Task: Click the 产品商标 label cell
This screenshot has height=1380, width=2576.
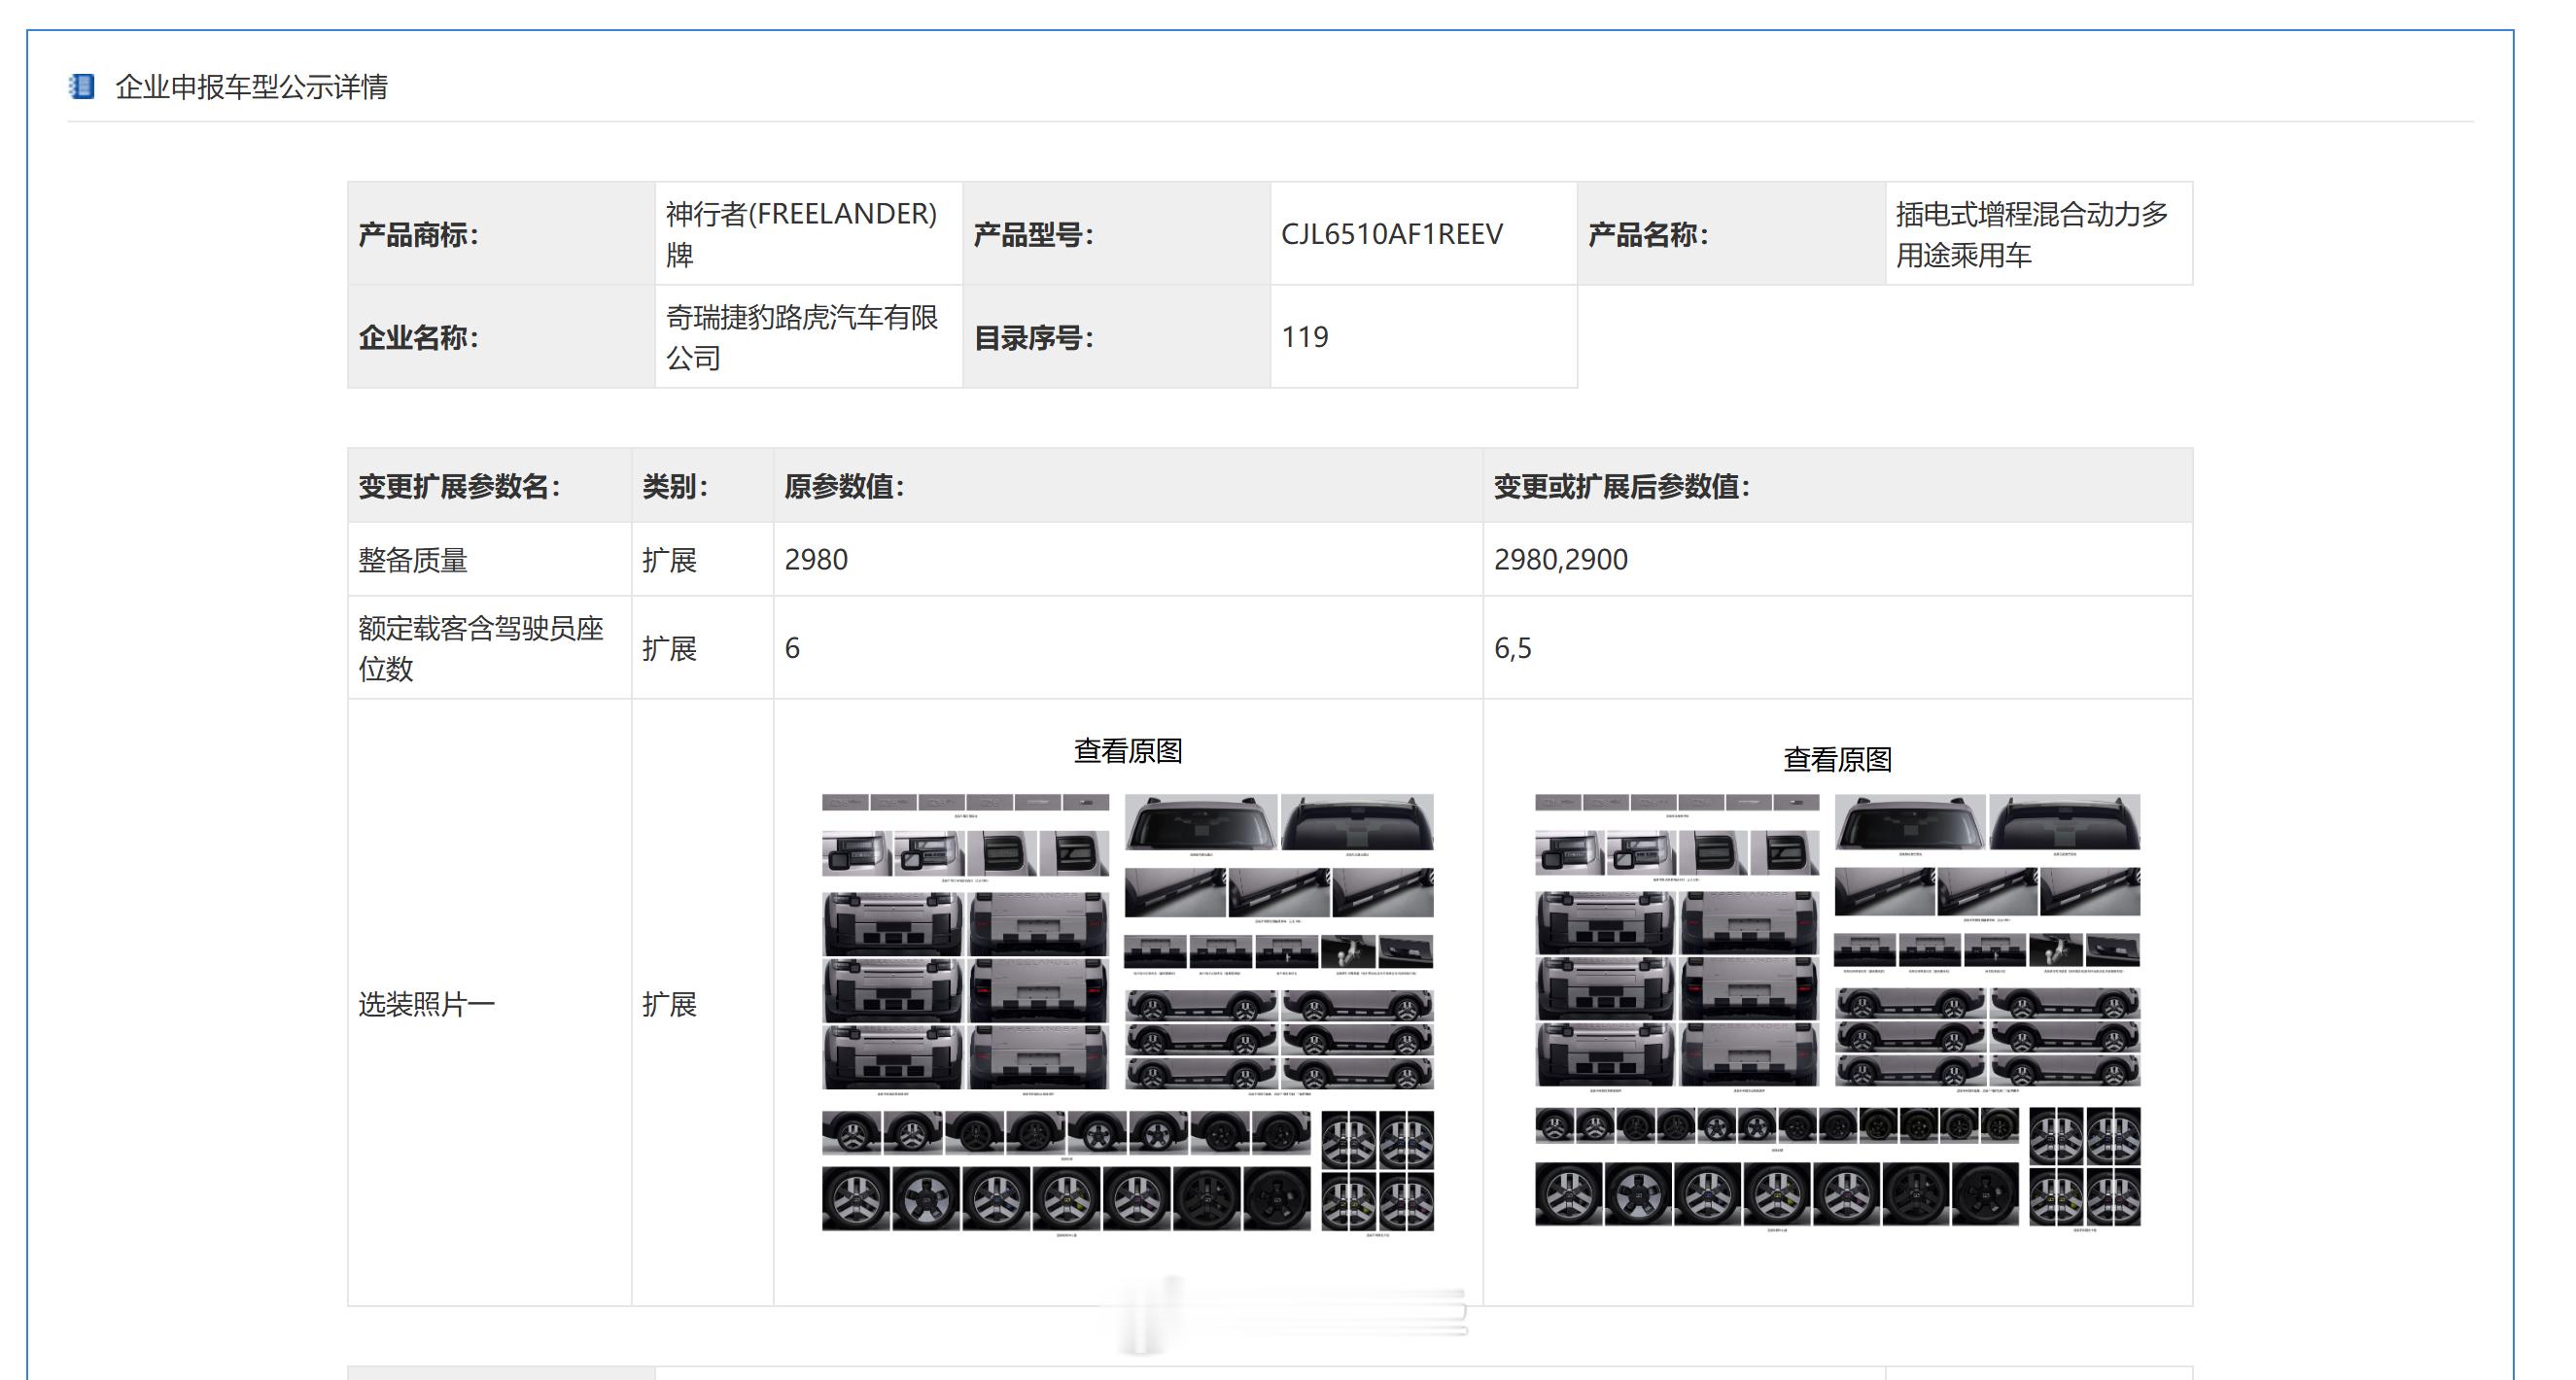Action: (501, 234)
